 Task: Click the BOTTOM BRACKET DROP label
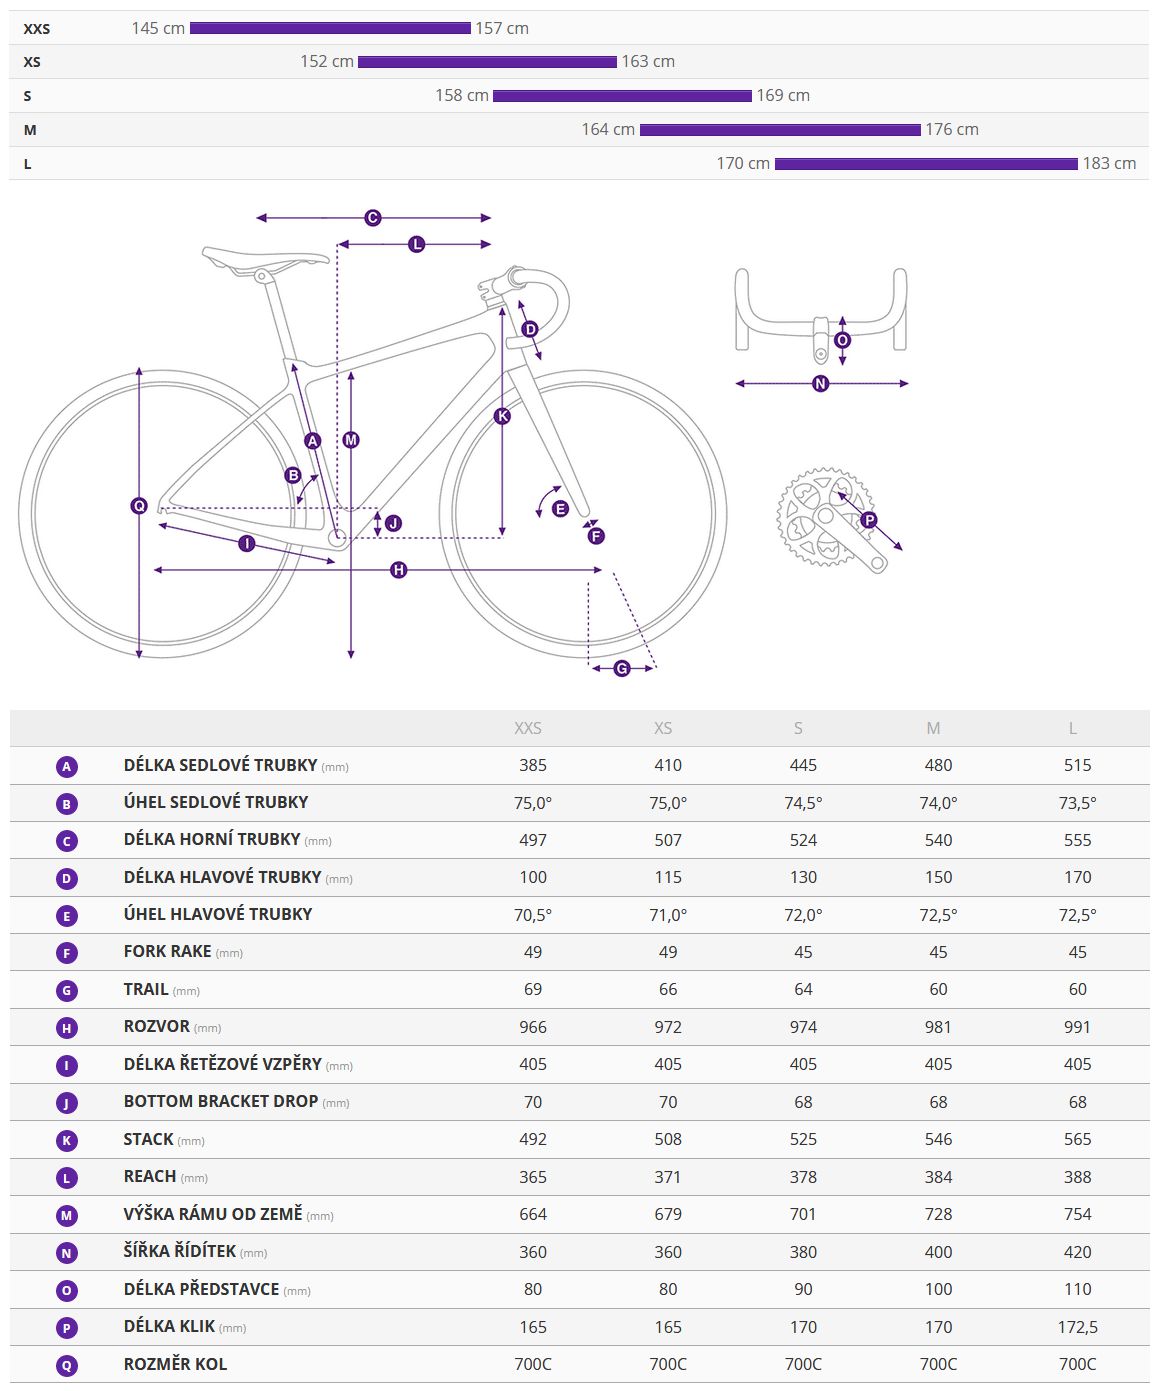[x=220, y=1101]
